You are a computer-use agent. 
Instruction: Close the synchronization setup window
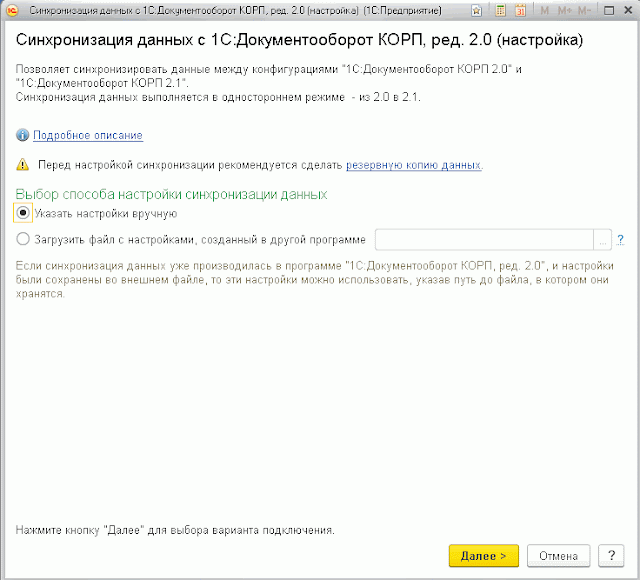[629, 11]
